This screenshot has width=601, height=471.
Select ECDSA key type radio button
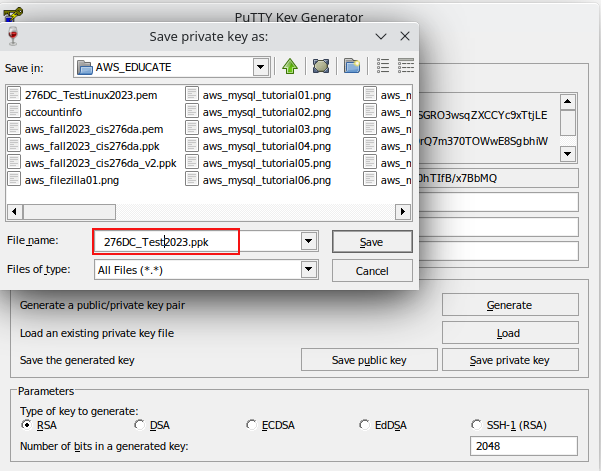[251, 425]
